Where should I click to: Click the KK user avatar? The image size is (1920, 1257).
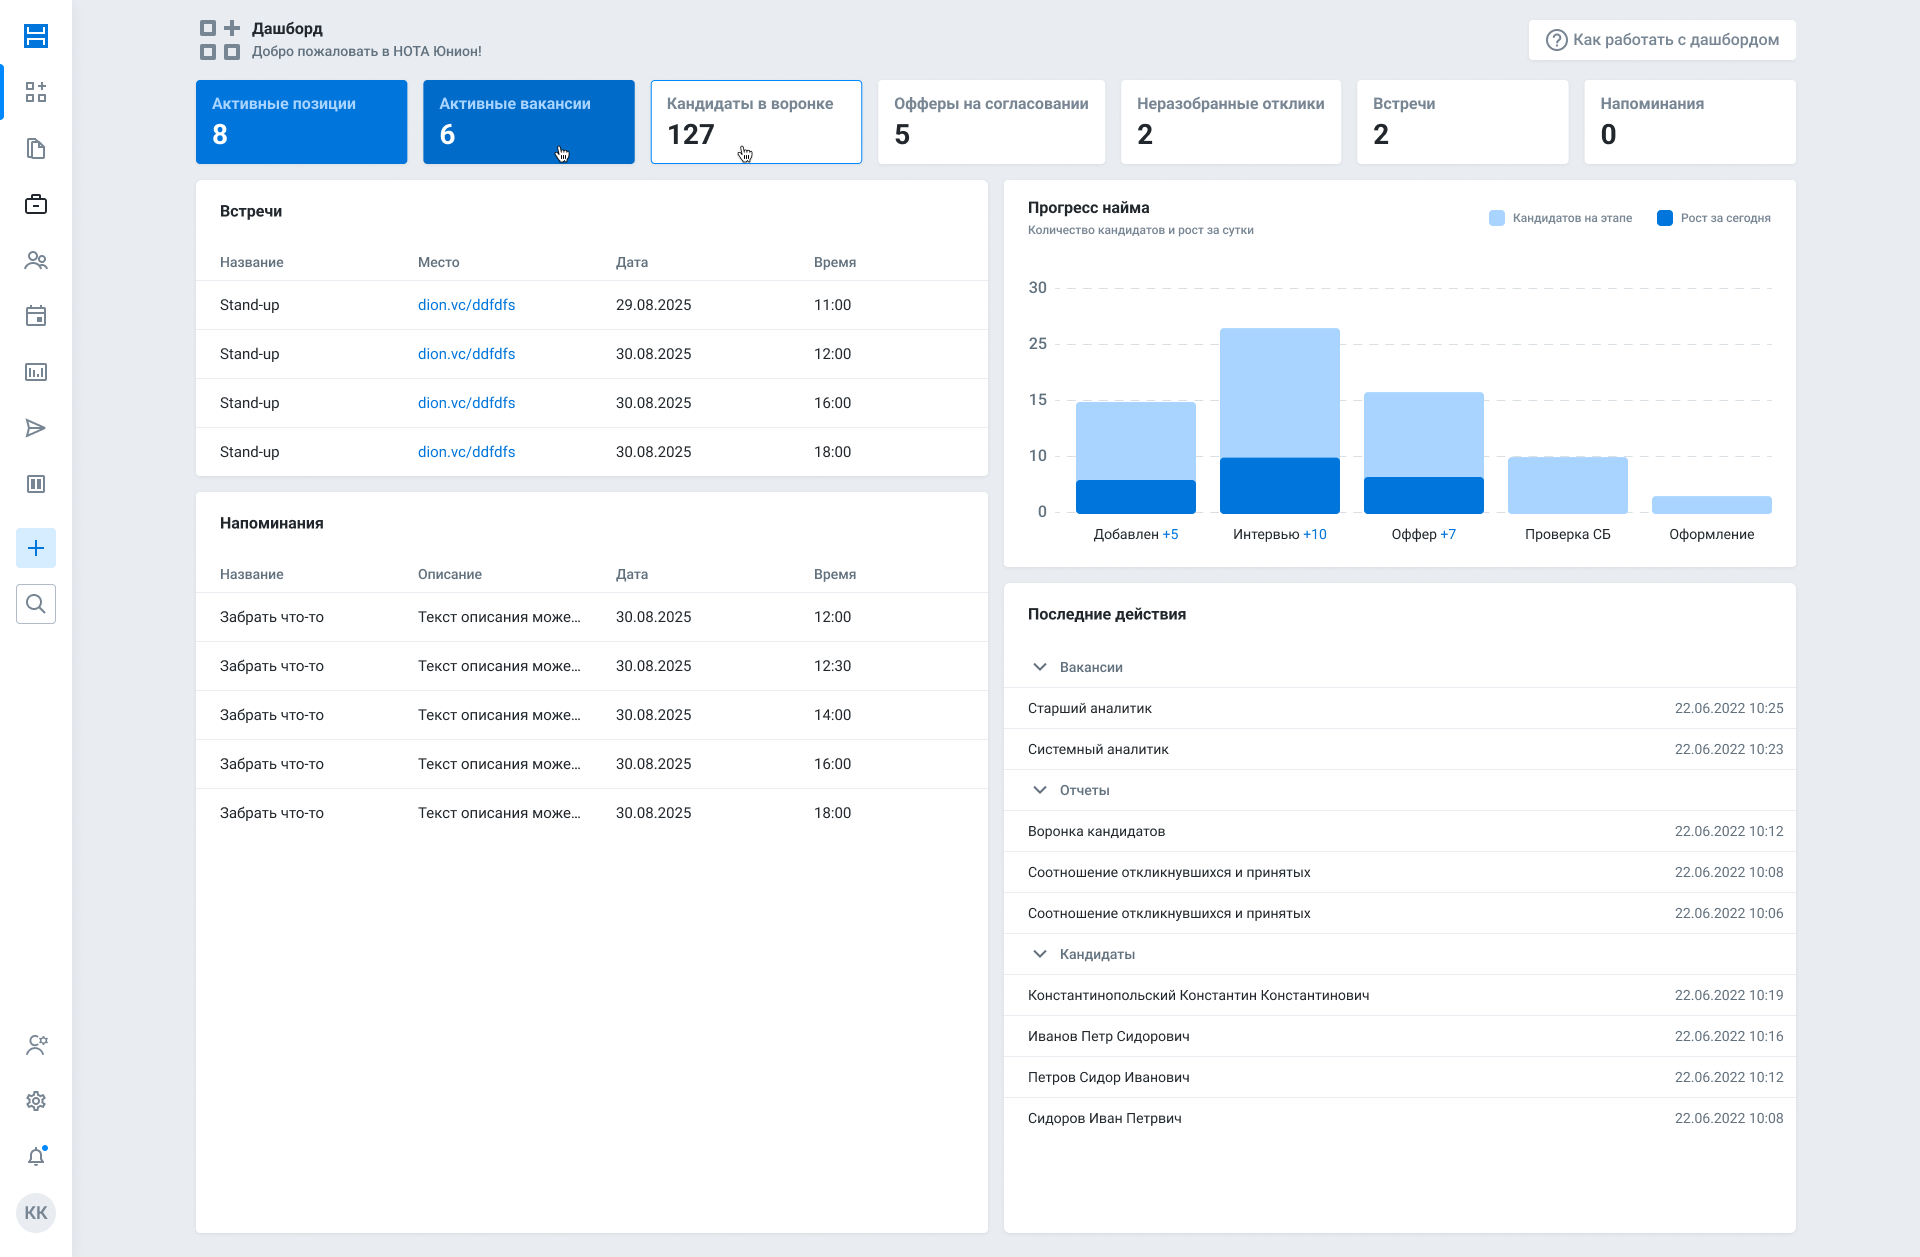(x=36, y=1213)
